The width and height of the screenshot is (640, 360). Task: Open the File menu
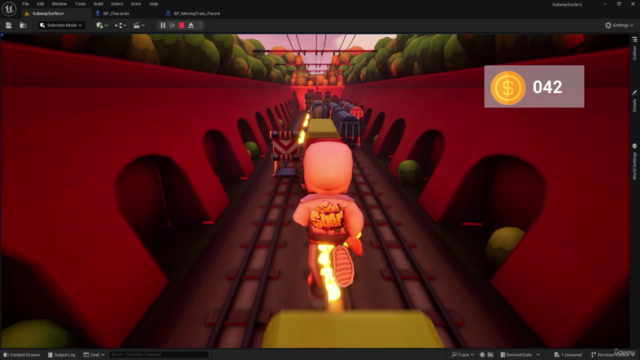coord(25,4)
